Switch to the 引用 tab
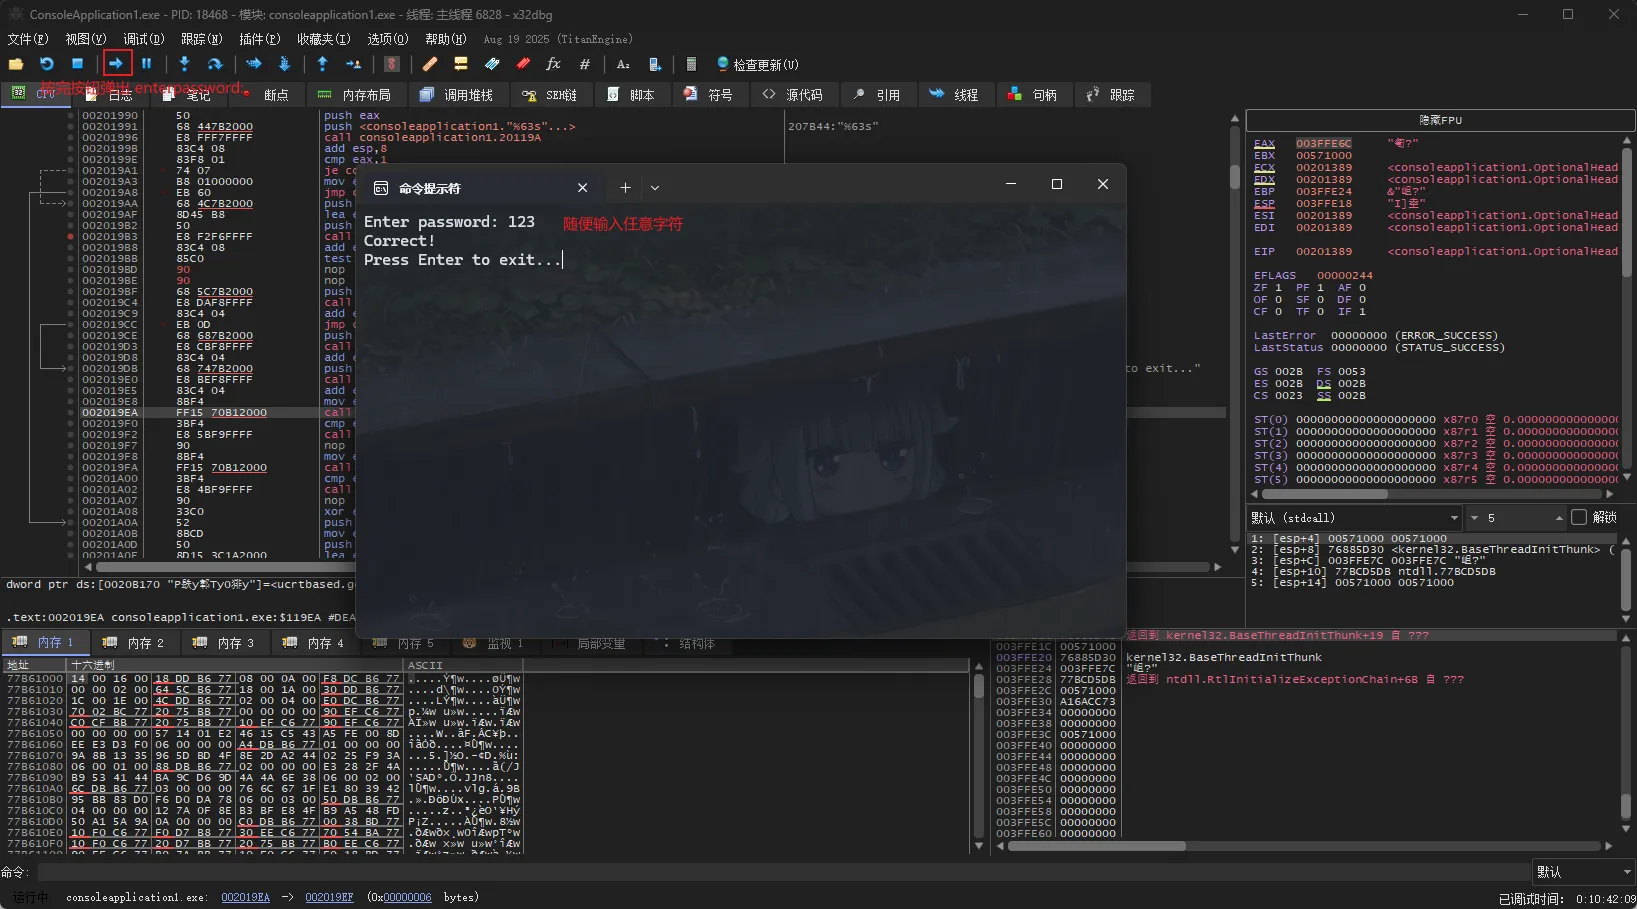The width and height of the screenshot is (1637, 909). (877, 95)
